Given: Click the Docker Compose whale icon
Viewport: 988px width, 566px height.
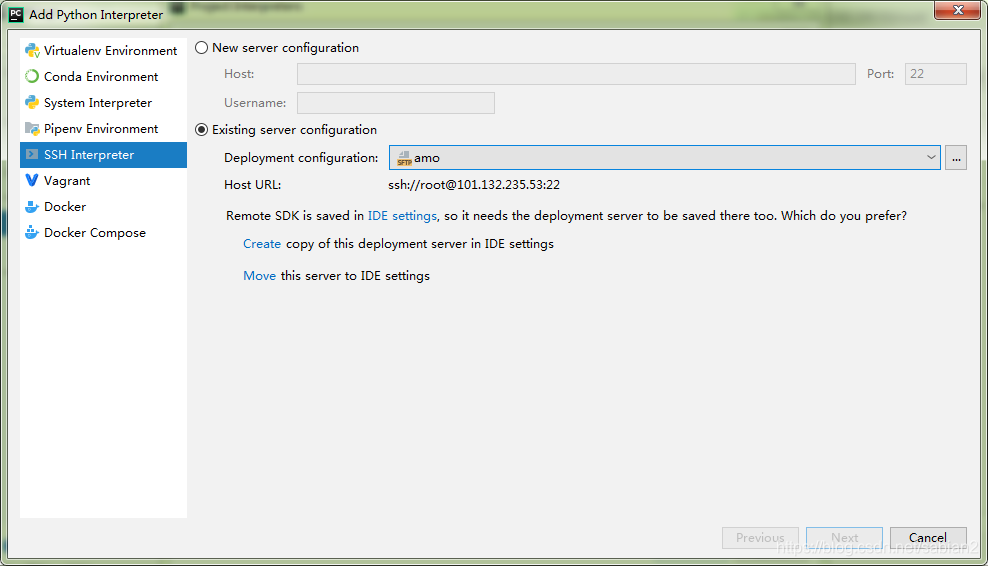Looking at the screenshot, I should click(32, 233).
